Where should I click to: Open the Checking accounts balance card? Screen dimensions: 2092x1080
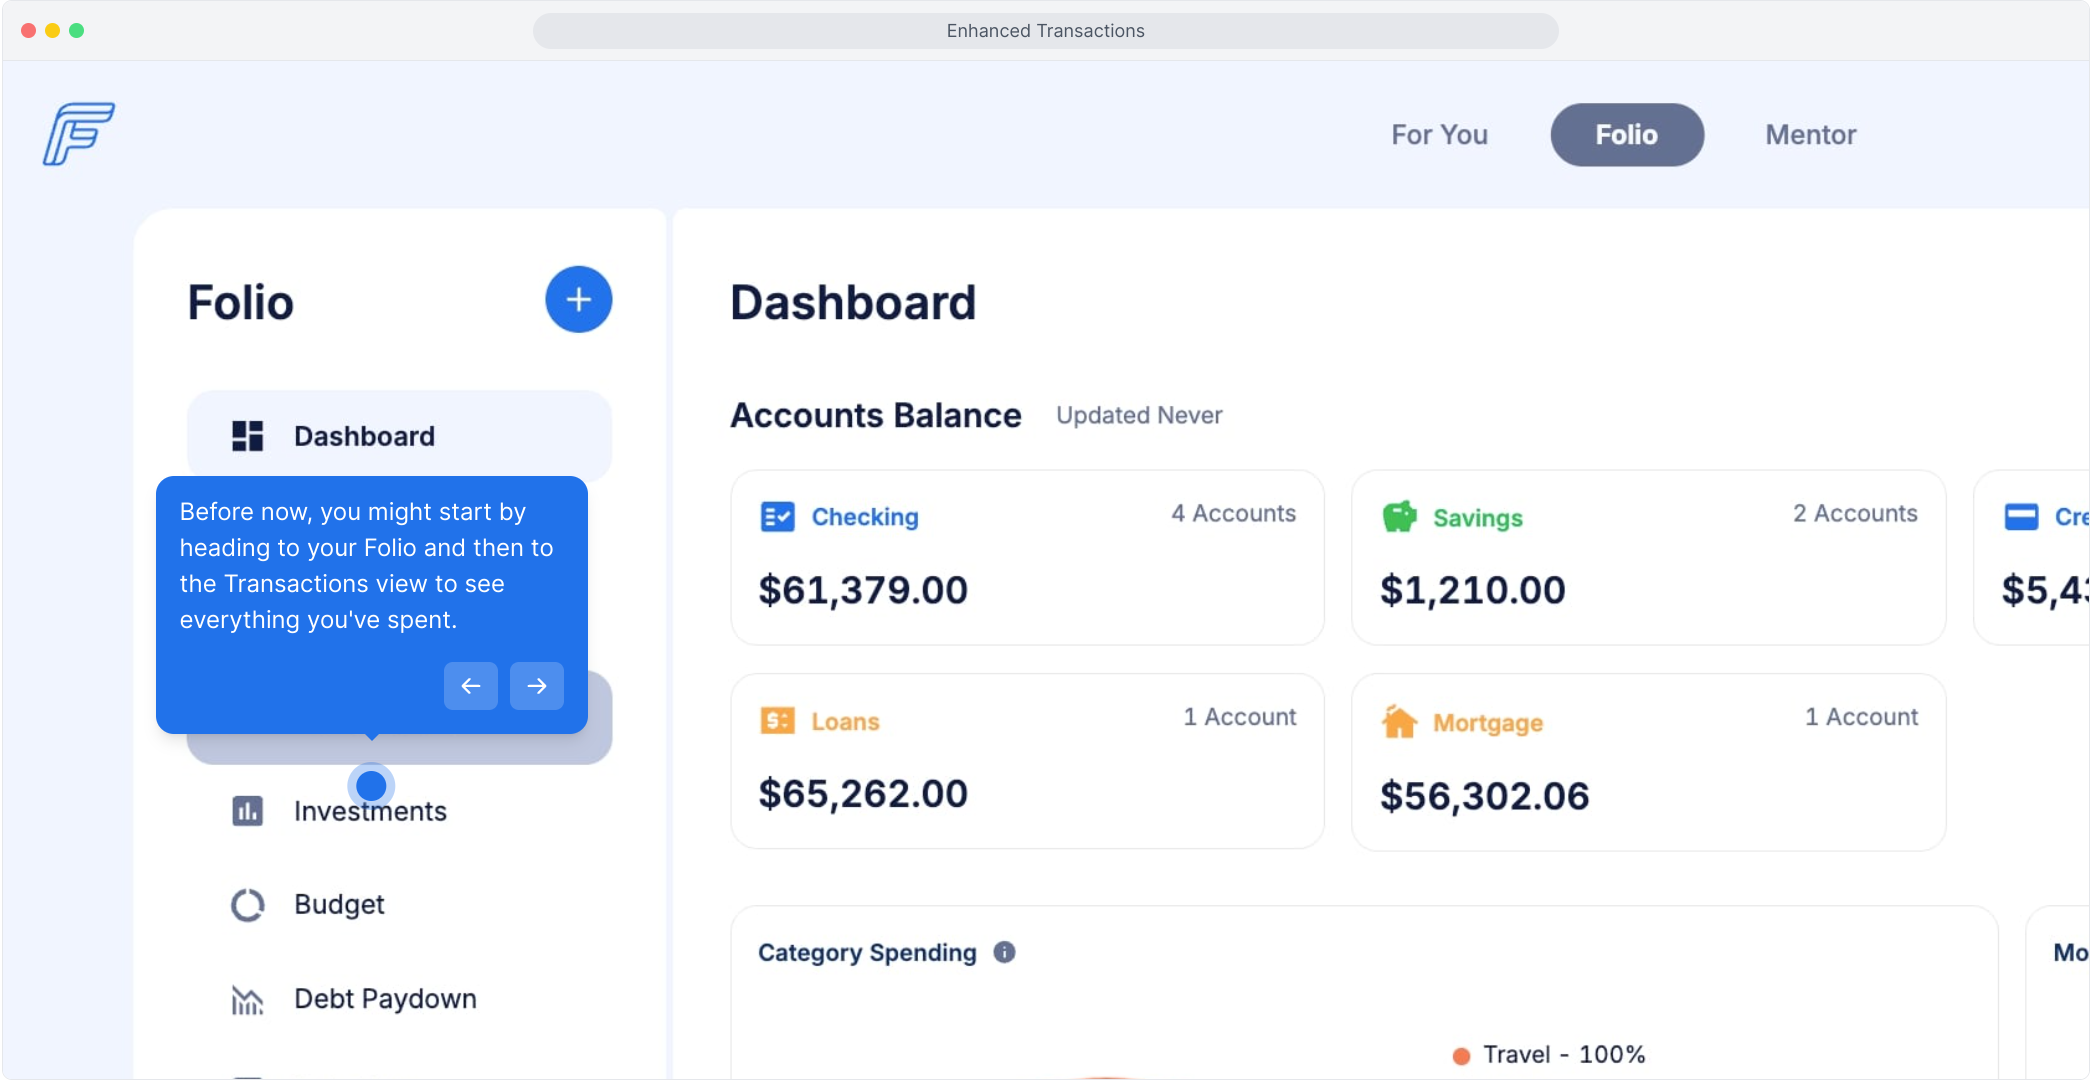click(1027, 558)
